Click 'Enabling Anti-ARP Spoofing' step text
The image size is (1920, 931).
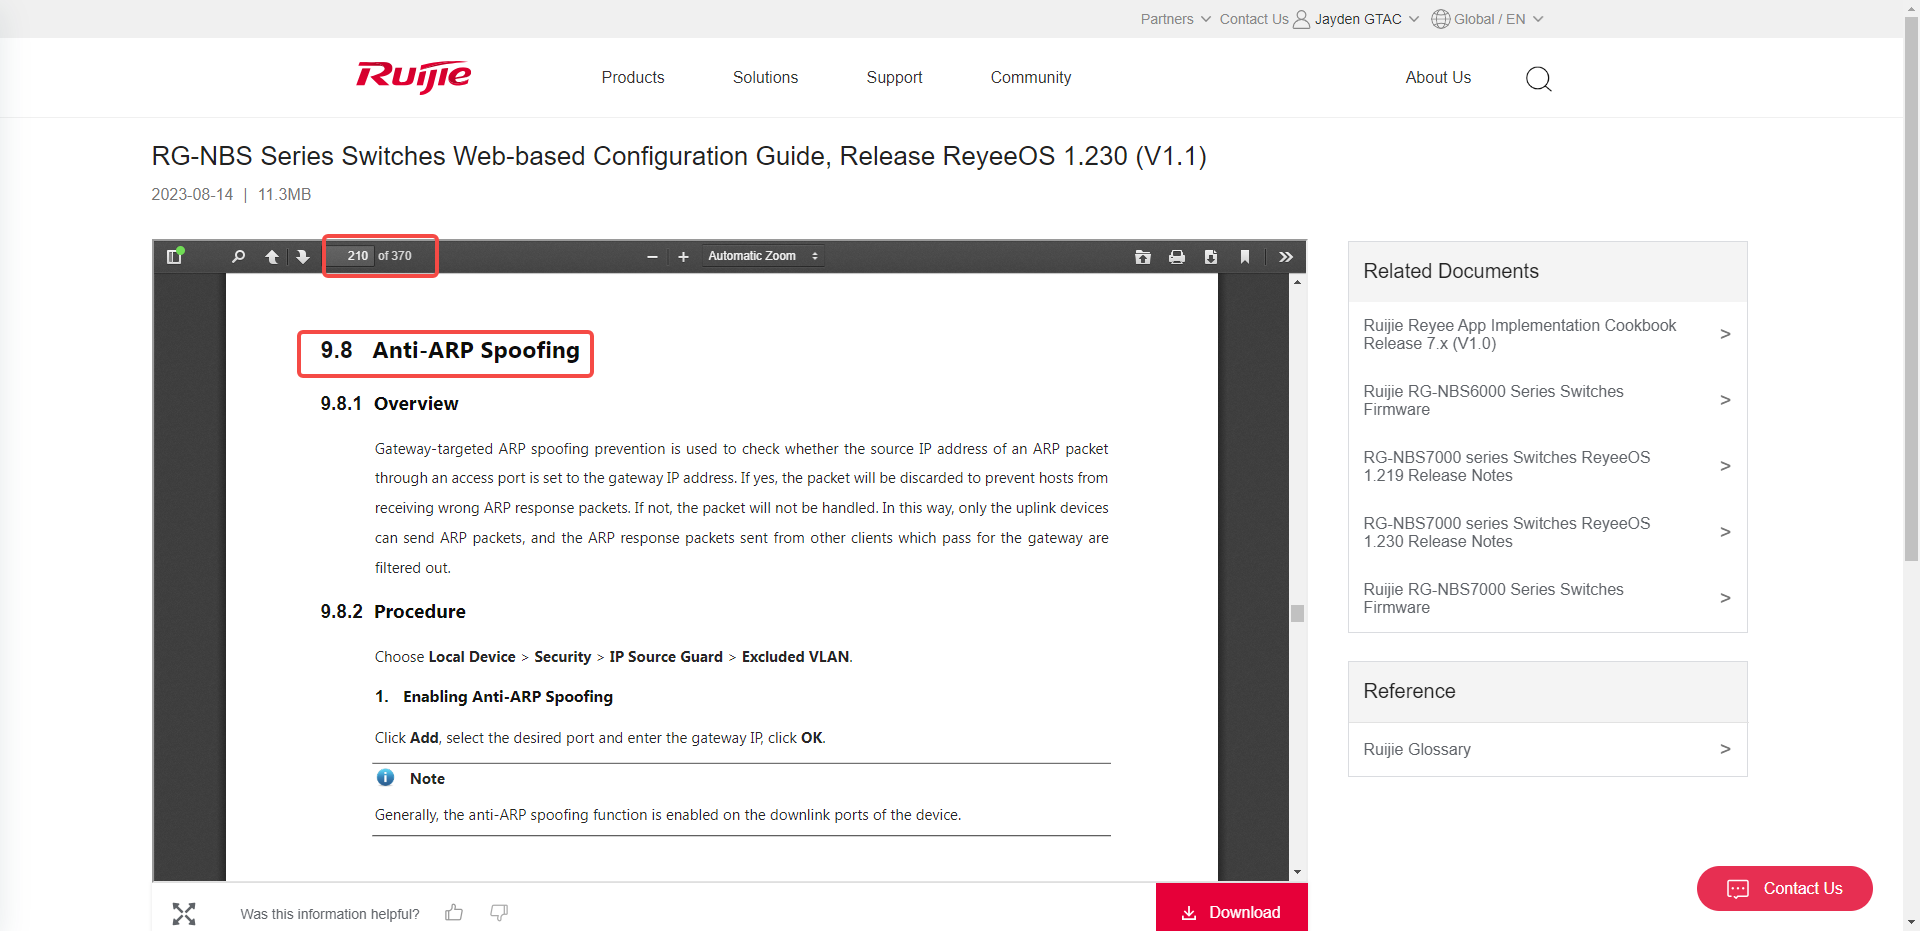[x=508, y=697]
